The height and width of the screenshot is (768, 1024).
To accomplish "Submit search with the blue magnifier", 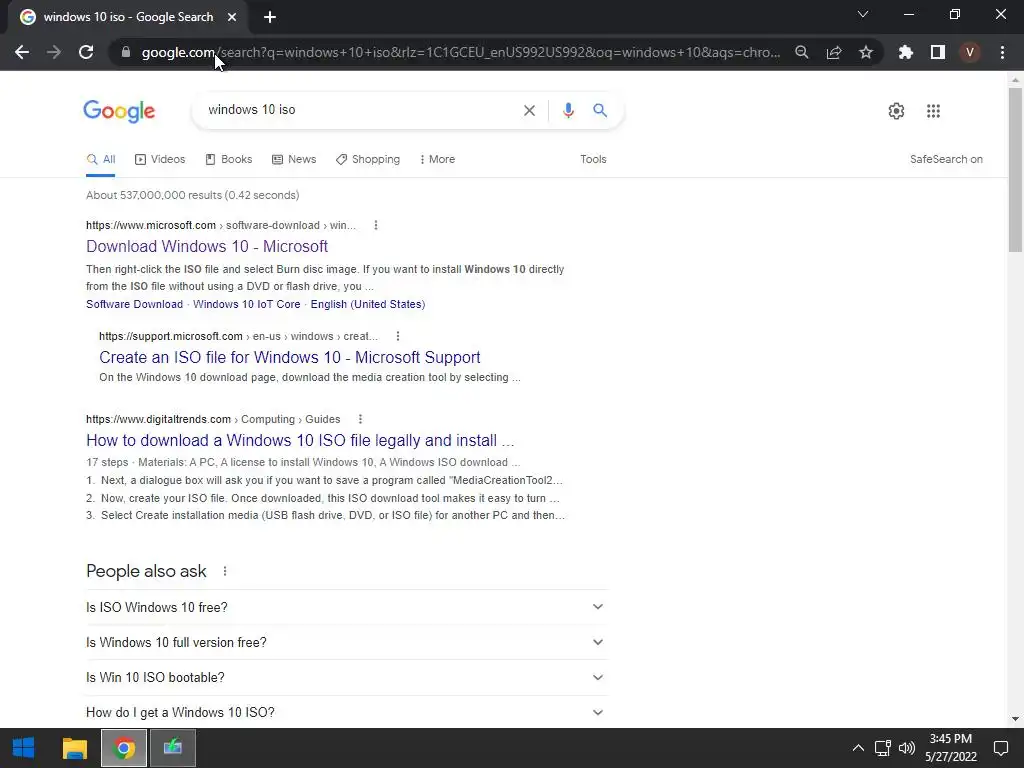I will point(600,110).
